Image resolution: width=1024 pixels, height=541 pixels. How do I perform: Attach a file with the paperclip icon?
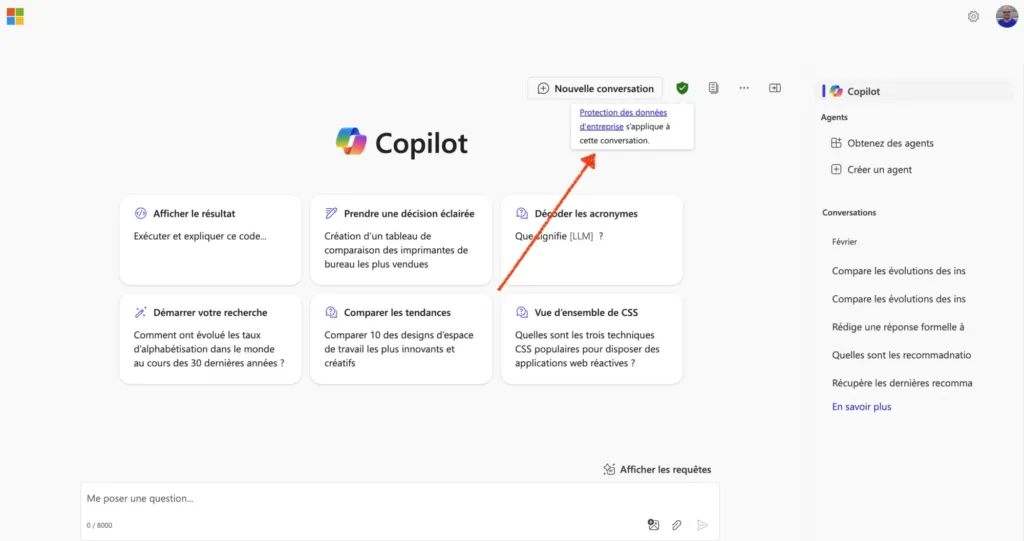tap(677, 525)
